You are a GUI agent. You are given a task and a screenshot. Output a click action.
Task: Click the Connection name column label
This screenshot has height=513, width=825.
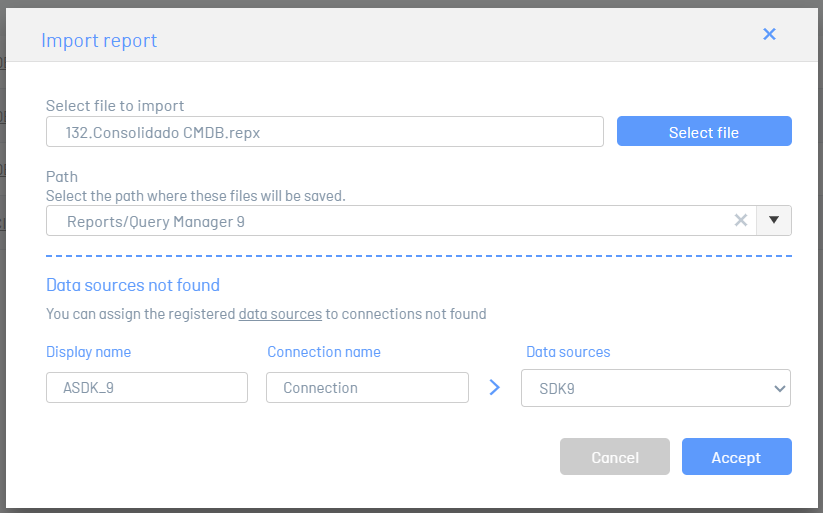coord(324,352)
